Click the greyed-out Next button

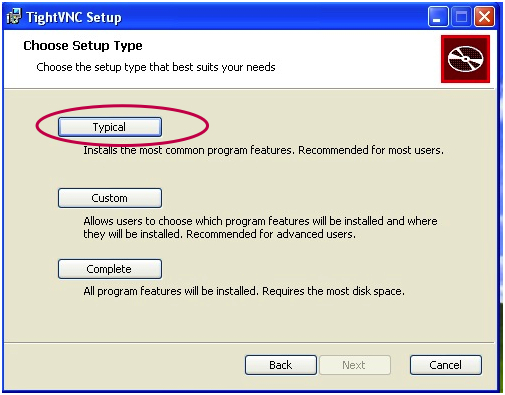click(x=355, y=365)
